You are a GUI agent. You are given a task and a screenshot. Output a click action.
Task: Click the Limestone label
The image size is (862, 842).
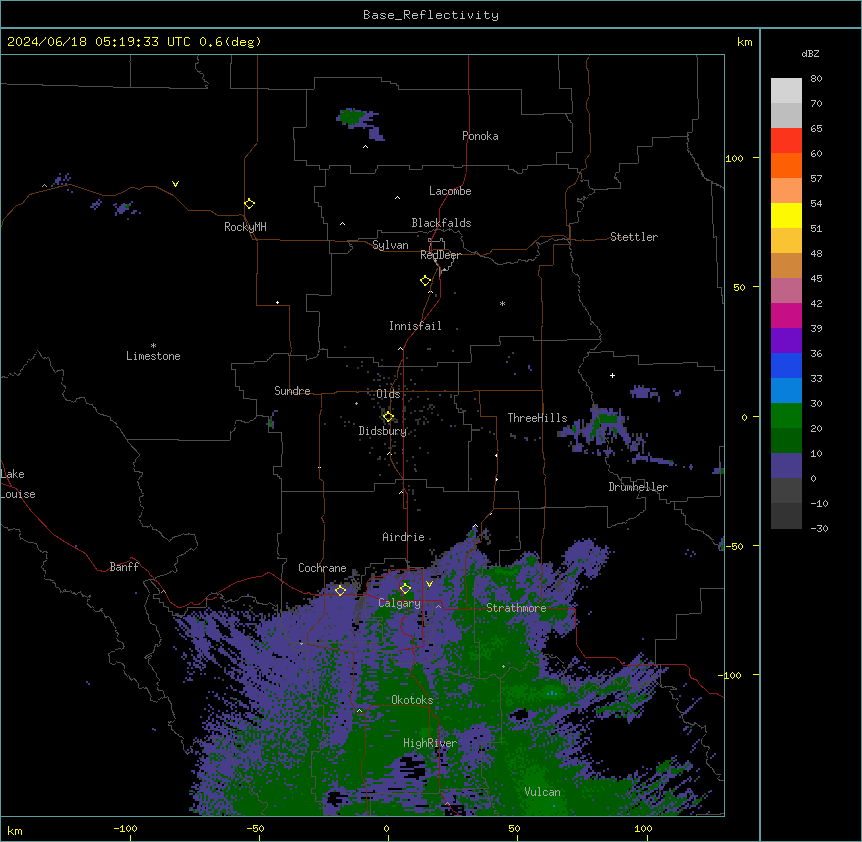click(153, 356)
